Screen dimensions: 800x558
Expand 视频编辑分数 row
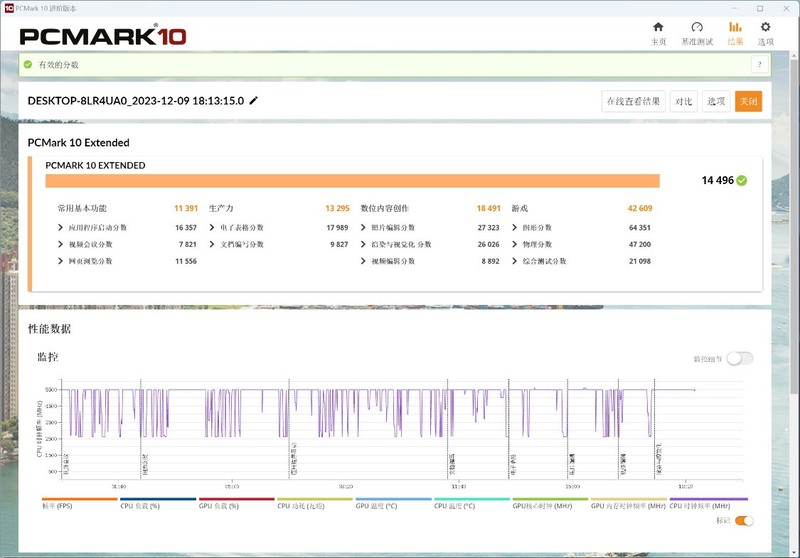click(x=363, y=261)
